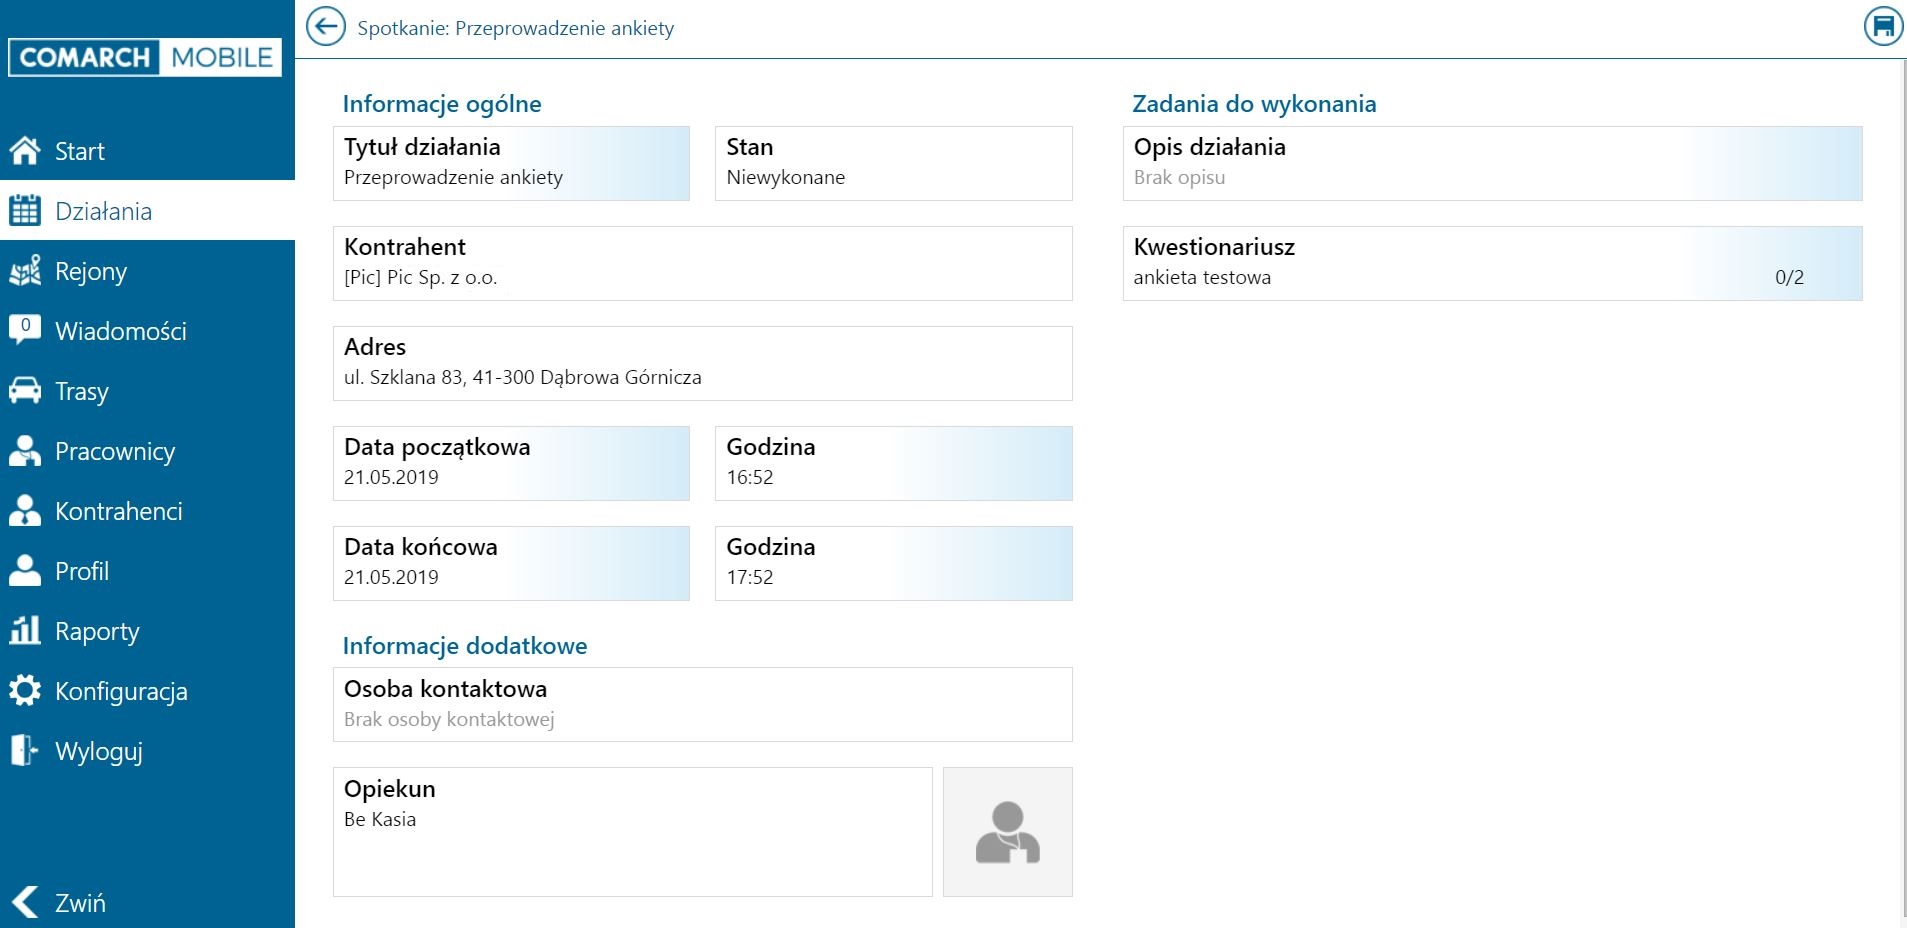Click the save floppy-disk icon
The image size is (1907, 928).
1883,27
